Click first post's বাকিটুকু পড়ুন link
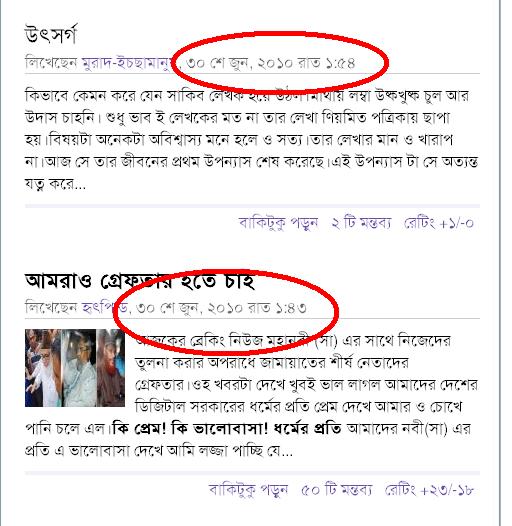 coord(278,223)
